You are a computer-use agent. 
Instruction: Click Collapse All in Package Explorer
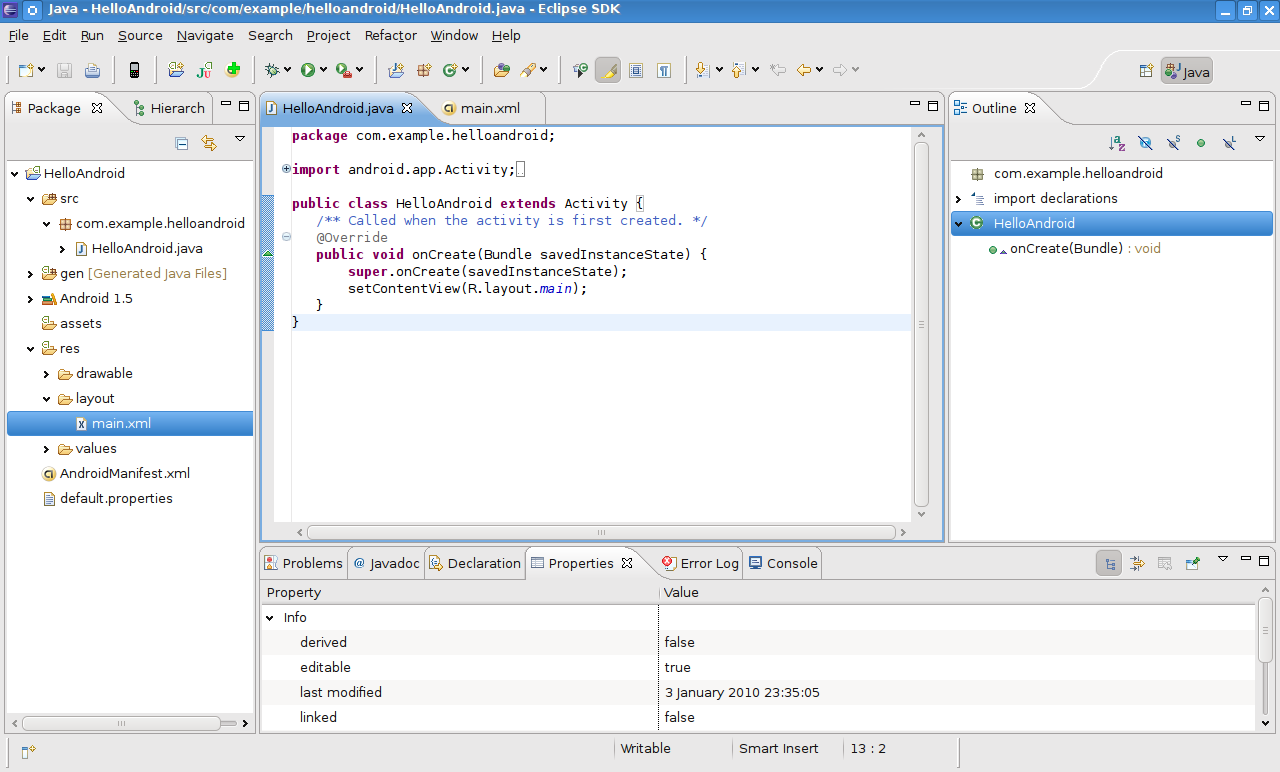click(x=182, y=143)
